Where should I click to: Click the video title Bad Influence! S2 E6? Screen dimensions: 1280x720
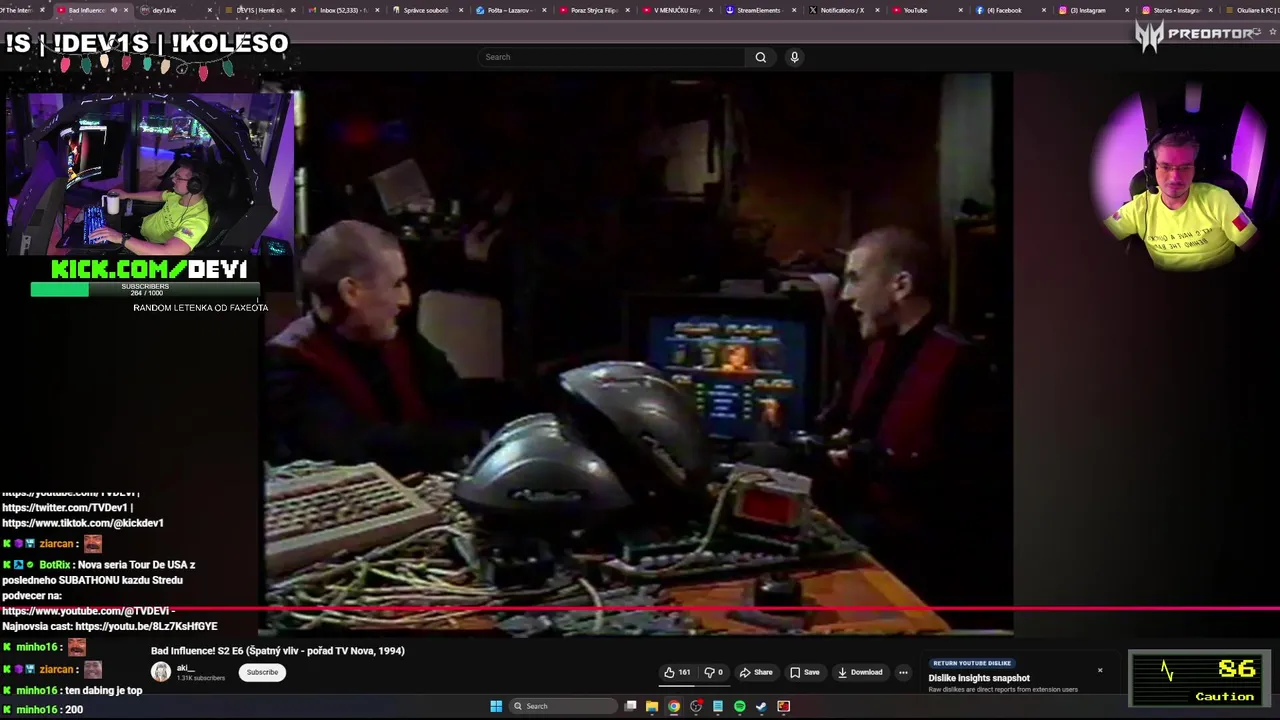click(x=278, y=651)
